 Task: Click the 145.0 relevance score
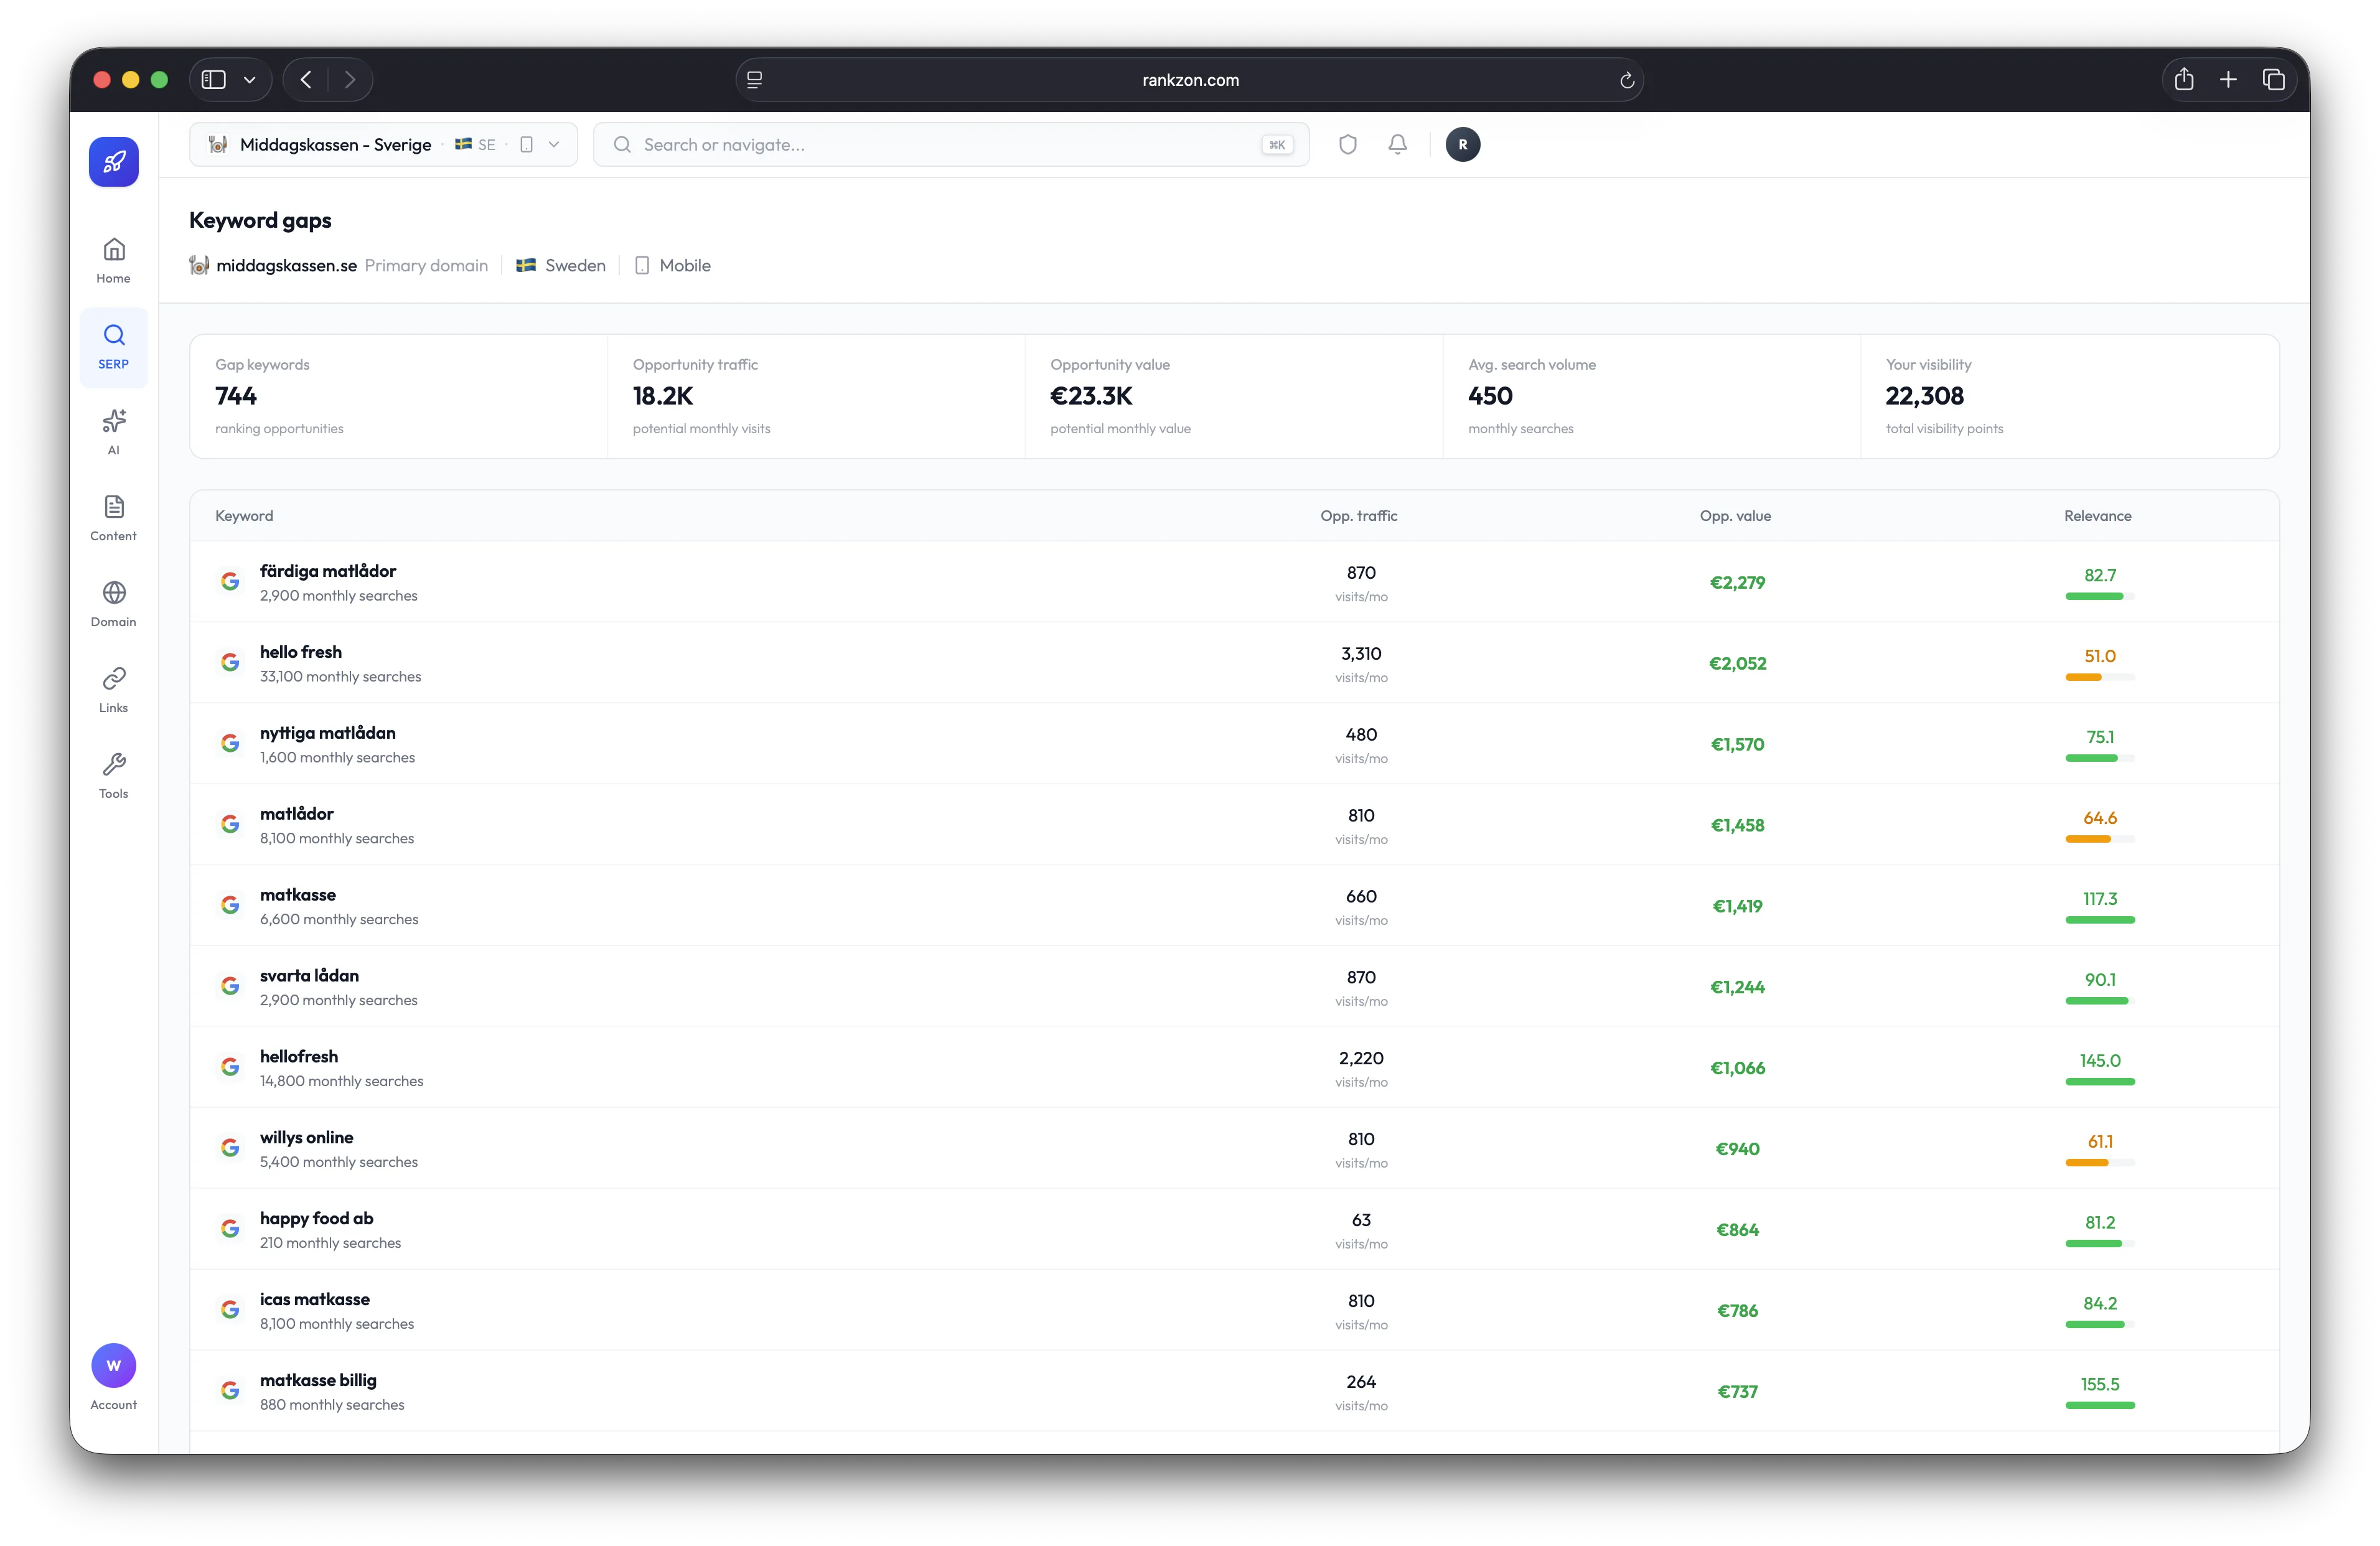[2100, 1061]
